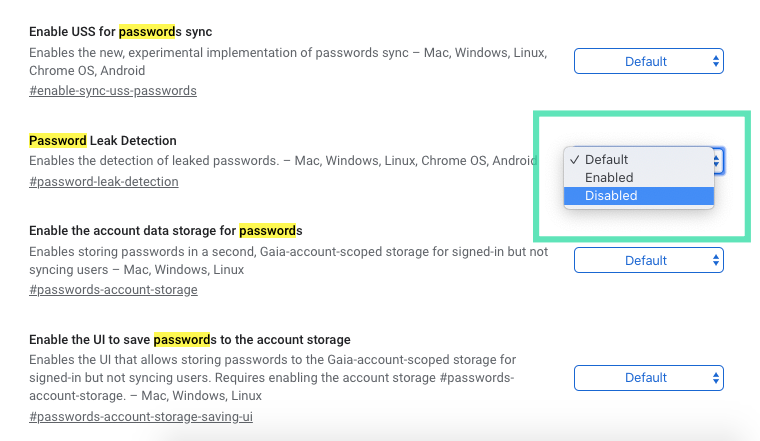Click the Password Leak Detection select arrows
The width and height of the screenshot is (760, 441).
[x=717, y=160]
